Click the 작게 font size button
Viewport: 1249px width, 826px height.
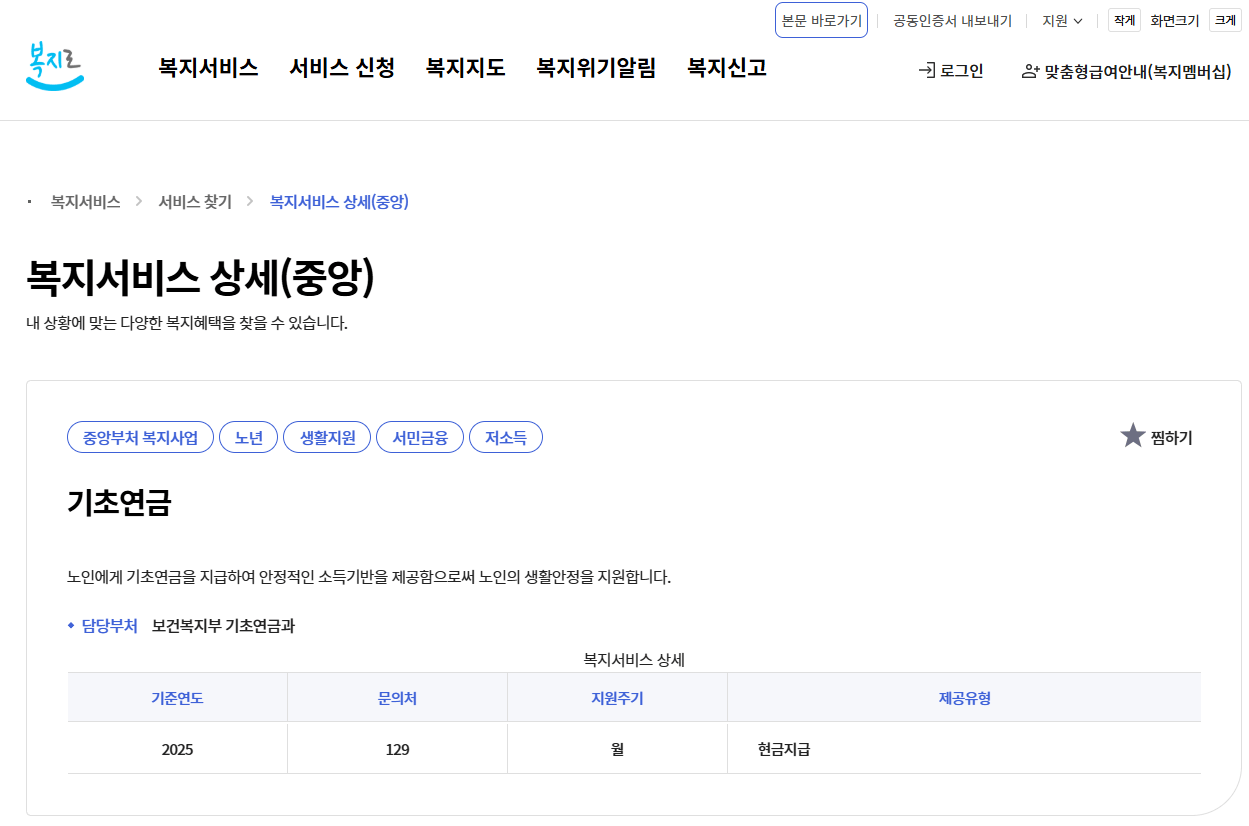click(1123, 19)
